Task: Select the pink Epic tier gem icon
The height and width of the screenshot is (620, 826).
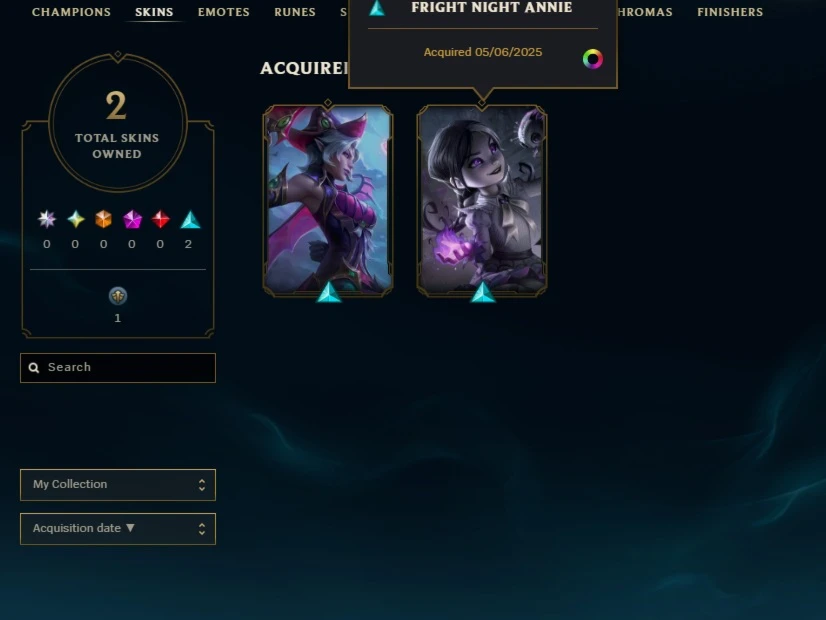Action: [x=132, y=219]
